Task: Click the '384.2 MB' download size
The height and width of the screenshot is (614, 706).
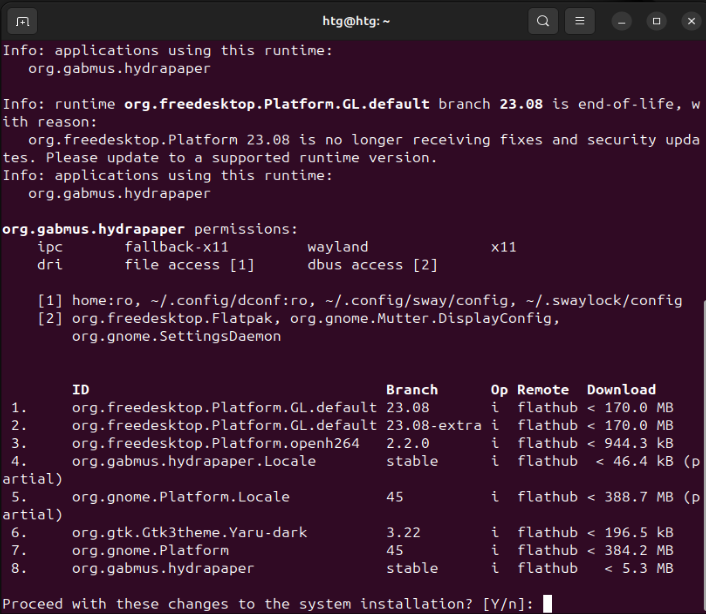Action: click(x=639, y=551)
